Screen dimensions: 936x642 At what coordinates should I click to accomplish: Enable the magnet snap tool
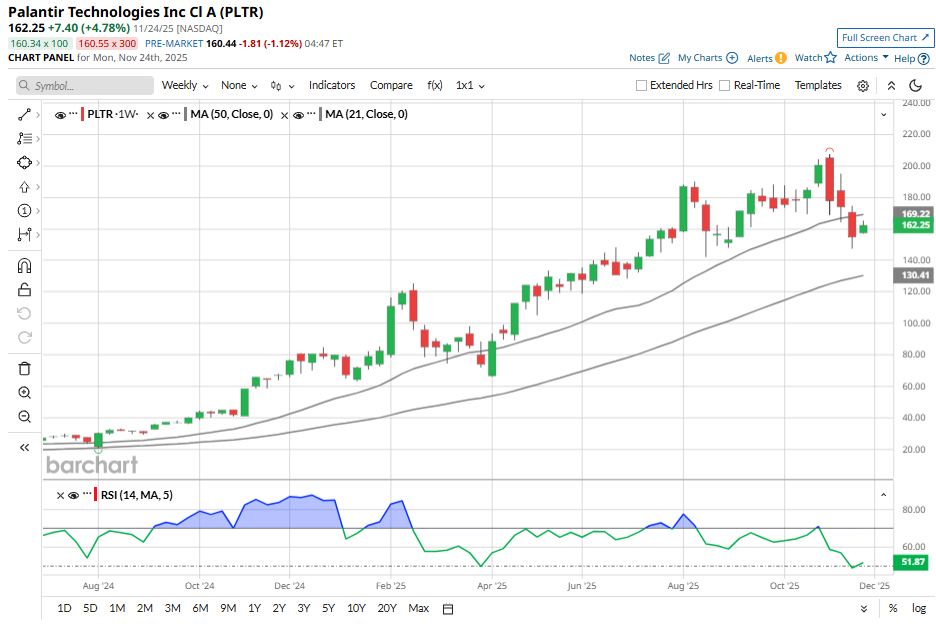25,266
